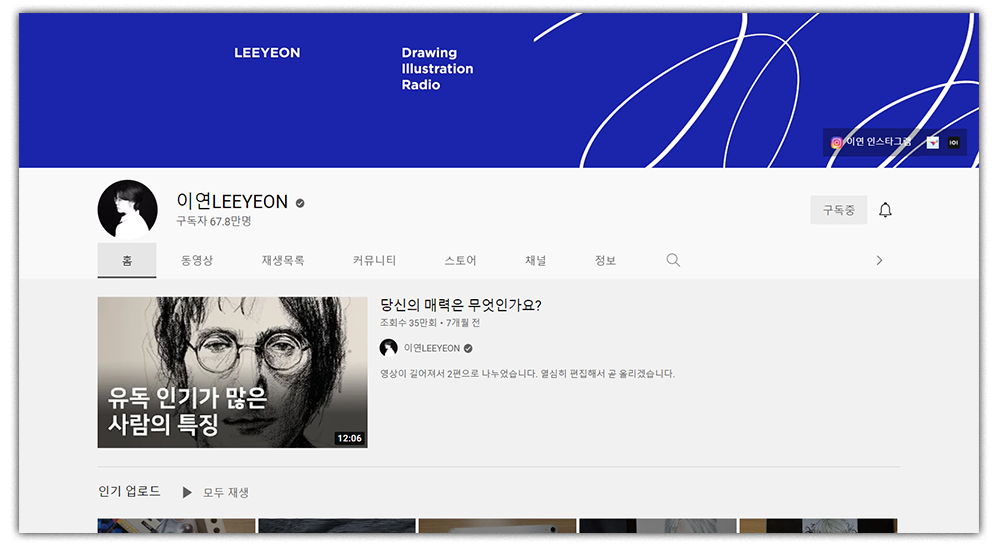Click the subscriber count text 구독자 67.8만명
The width and height of the screenshot is (997, 552).
tap(214, 221)
